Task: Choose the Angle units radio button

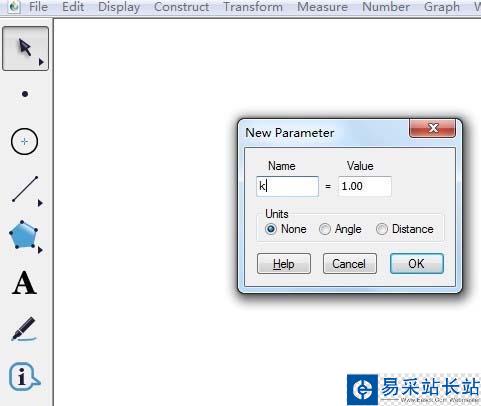Action: click(325, 229)
